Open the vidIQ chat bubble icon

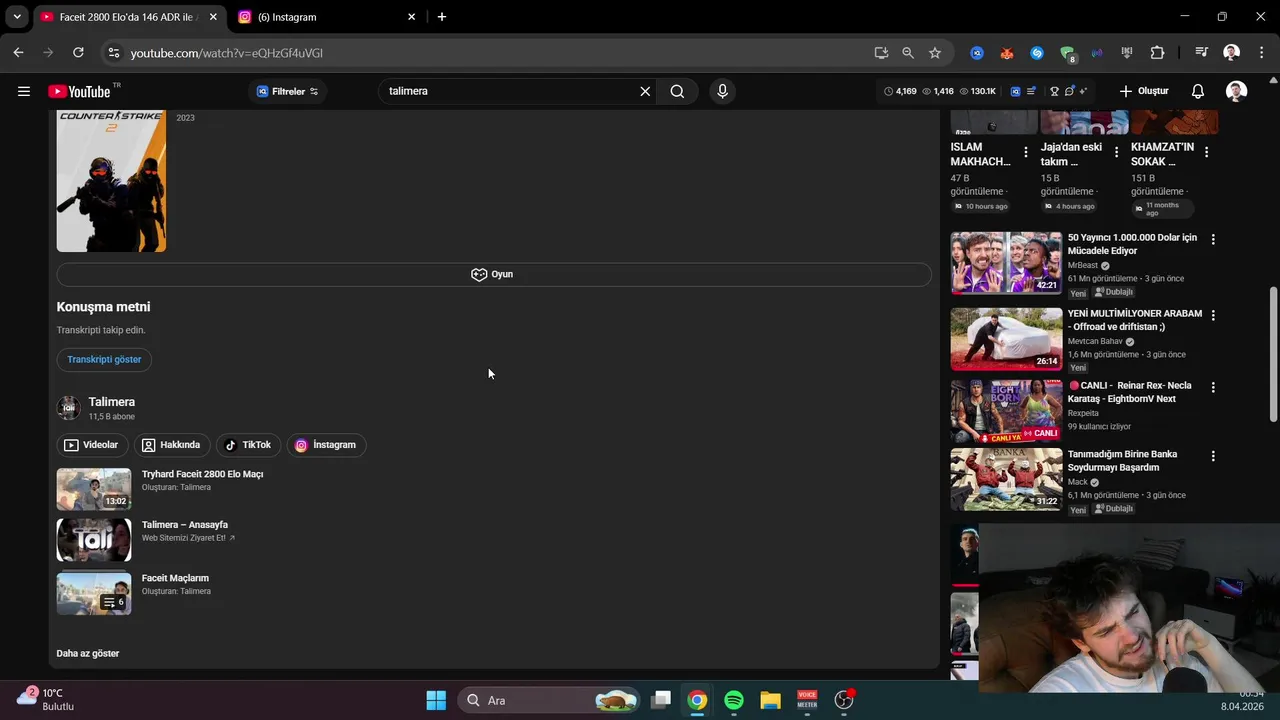1069,91
